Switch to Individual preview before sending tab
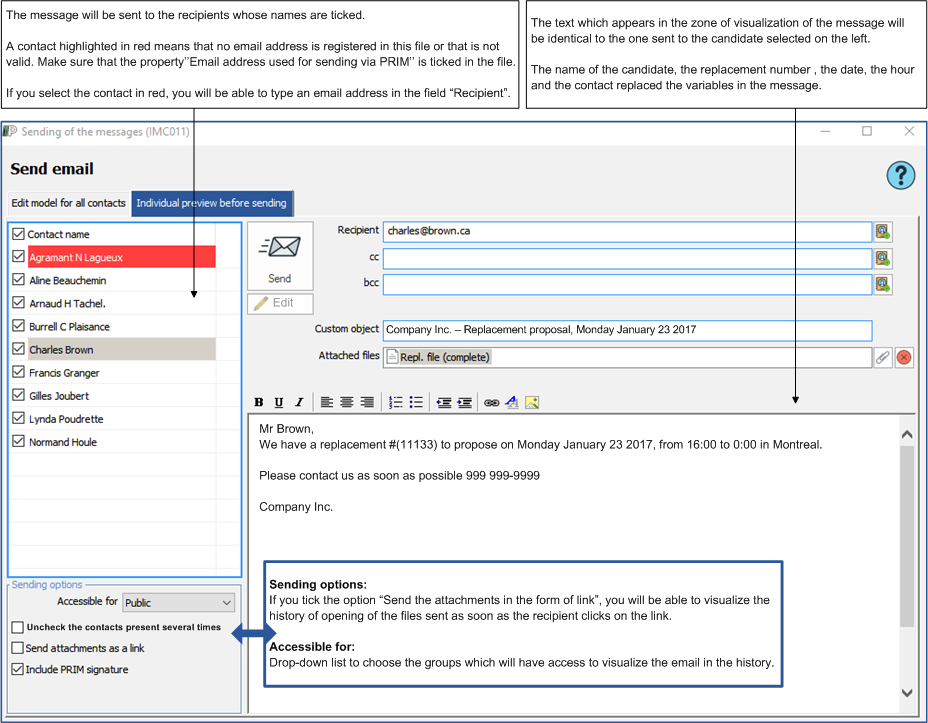This screenshot has width=928, height=723. click(211, 203)
